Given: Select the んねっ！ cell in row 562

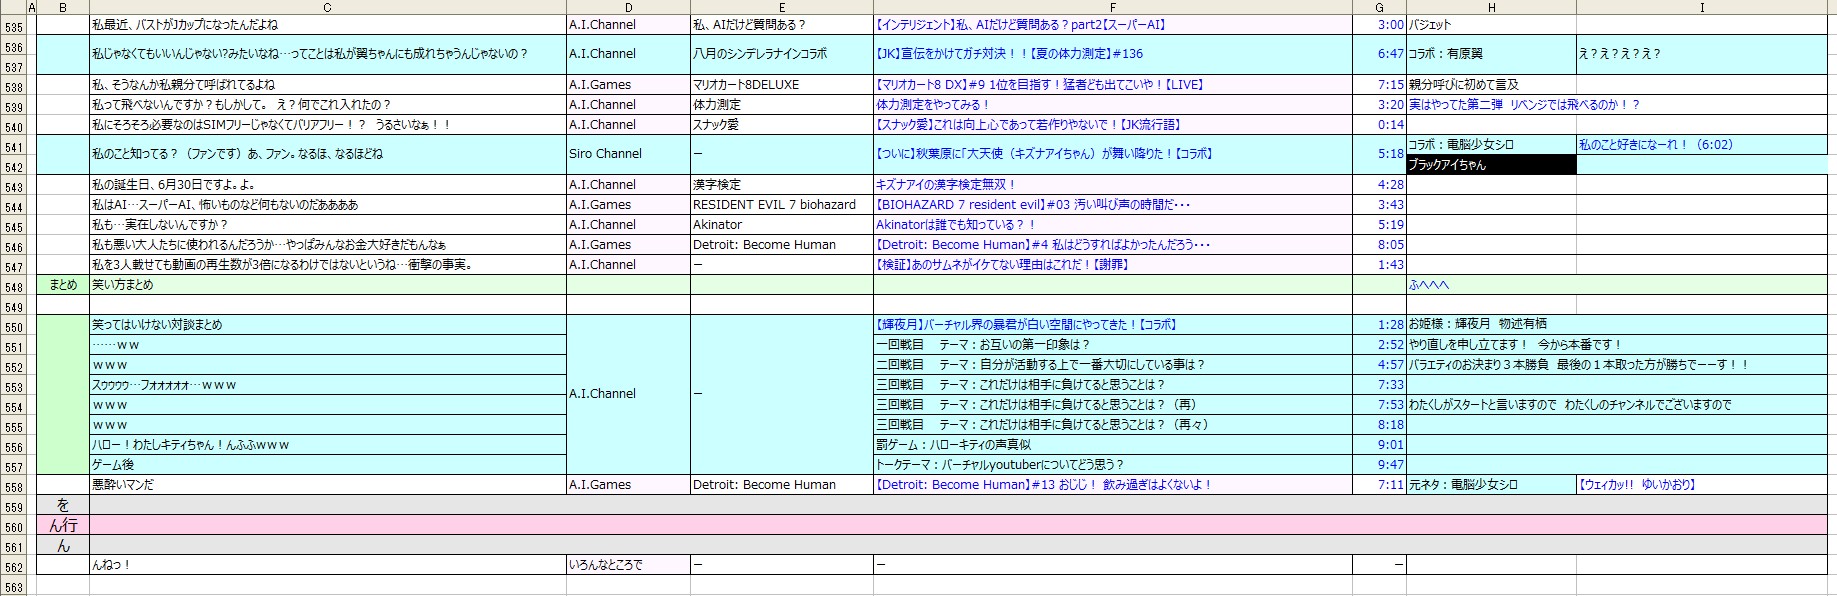Looking at the screenshot, I should click(x=328, y=565).
